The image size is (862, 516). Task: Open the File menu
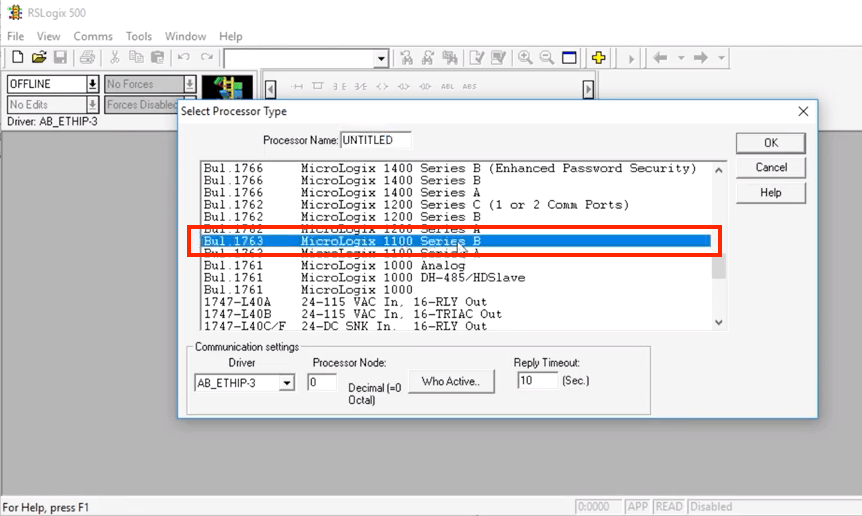(x=15, y=36)
